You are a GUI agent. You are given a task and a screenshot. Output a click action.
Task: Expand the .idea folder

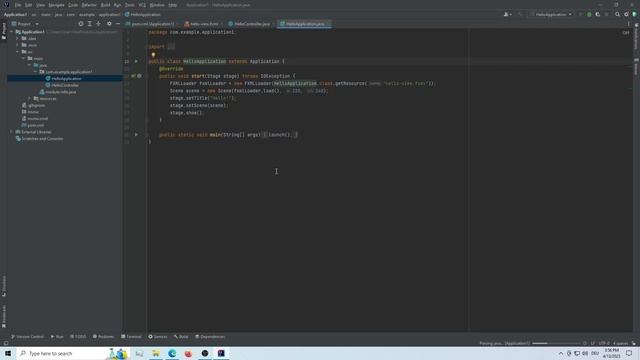[x=18, y=38]
